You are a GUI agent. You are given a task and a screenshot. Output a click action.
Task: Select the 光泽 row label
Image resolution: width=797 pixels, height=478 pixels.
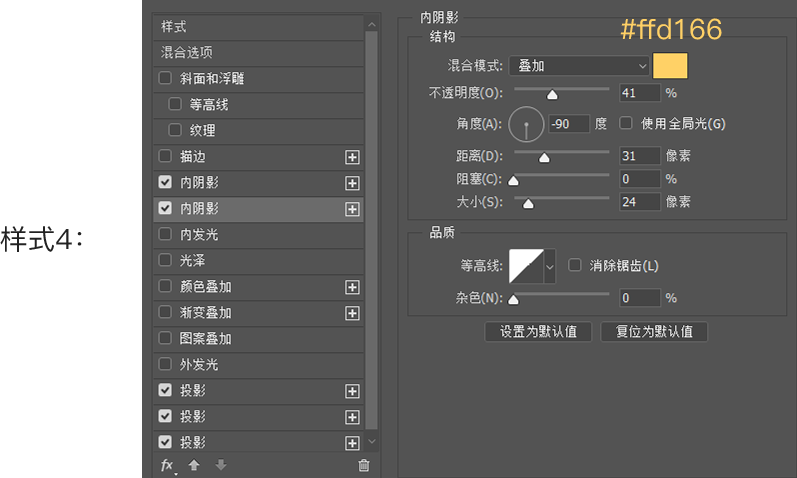tap(192, 260)
